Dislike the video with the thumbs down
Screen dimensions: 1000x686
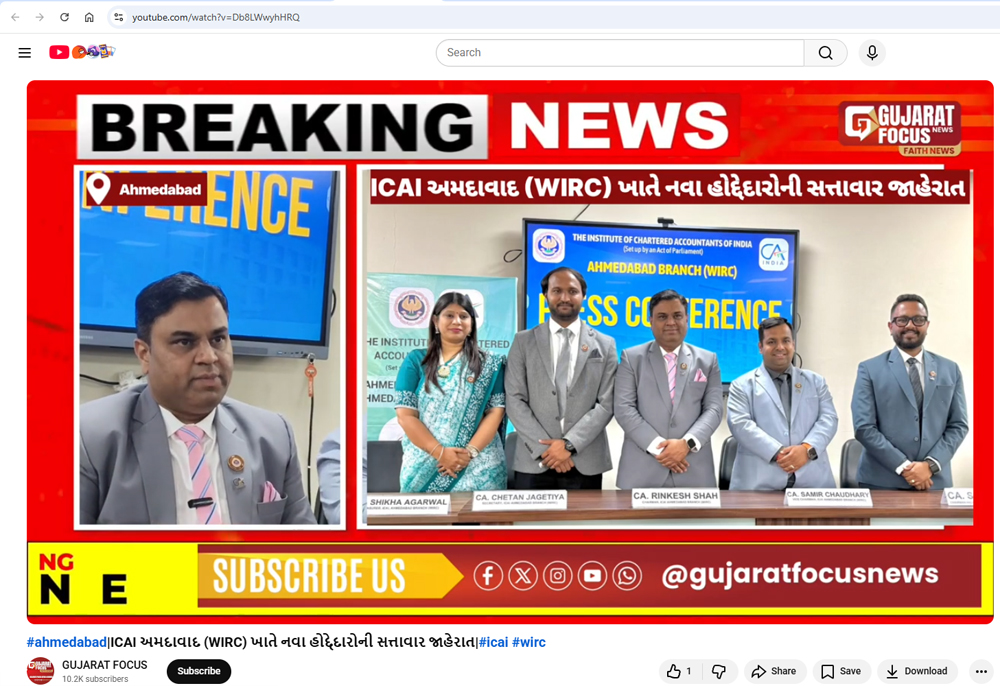point(718,672)
